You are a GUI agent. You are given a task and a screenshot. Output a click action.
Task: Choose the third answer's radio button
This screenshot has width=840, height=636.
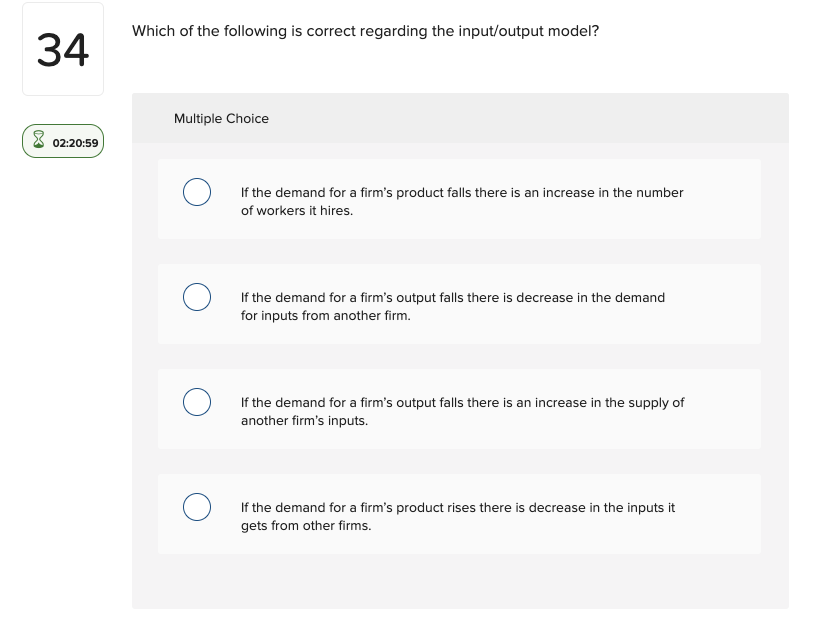197,401
